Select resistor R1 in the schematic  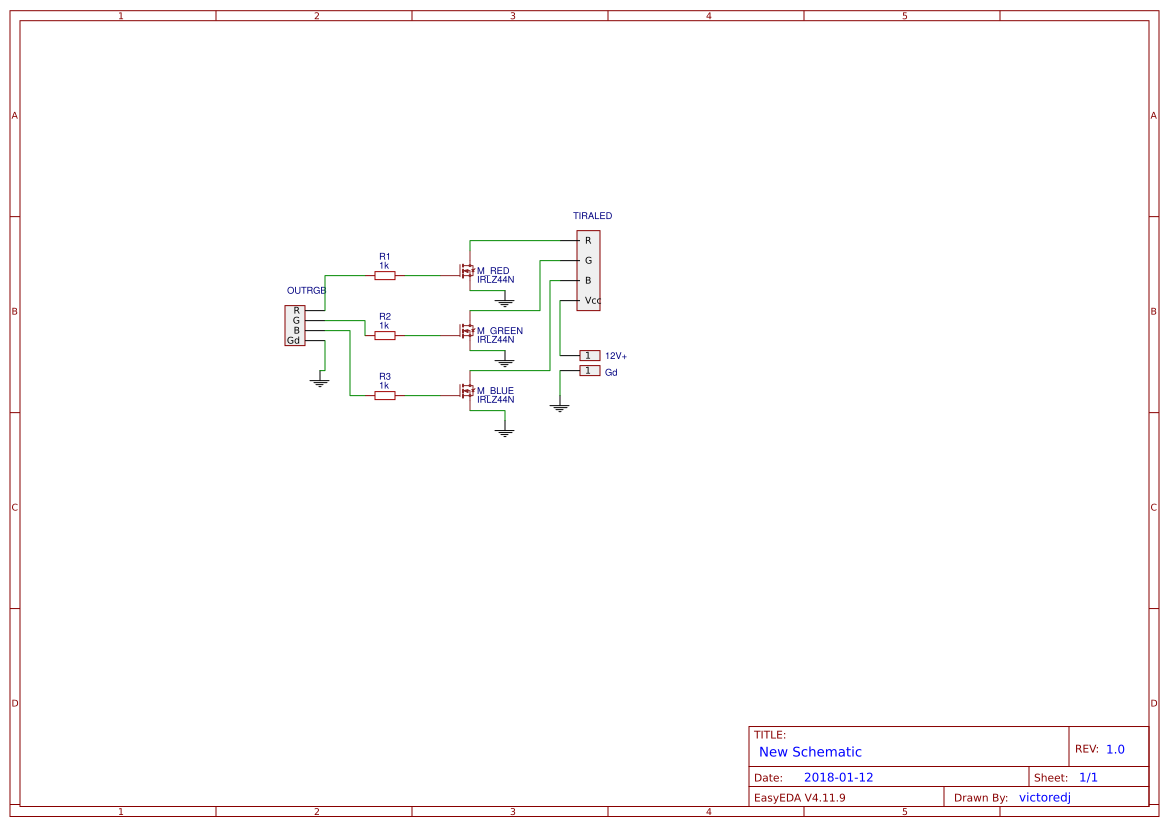click(385, 274)
